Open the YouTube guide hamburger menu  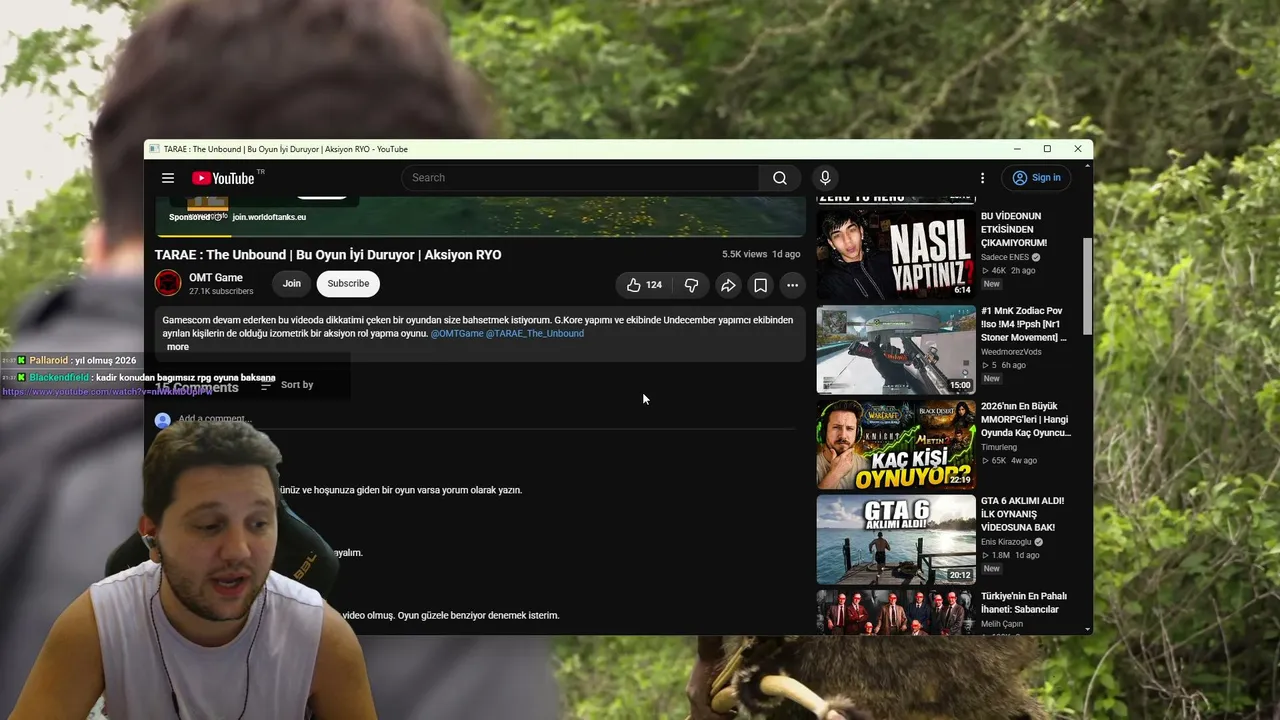point(168,178)
